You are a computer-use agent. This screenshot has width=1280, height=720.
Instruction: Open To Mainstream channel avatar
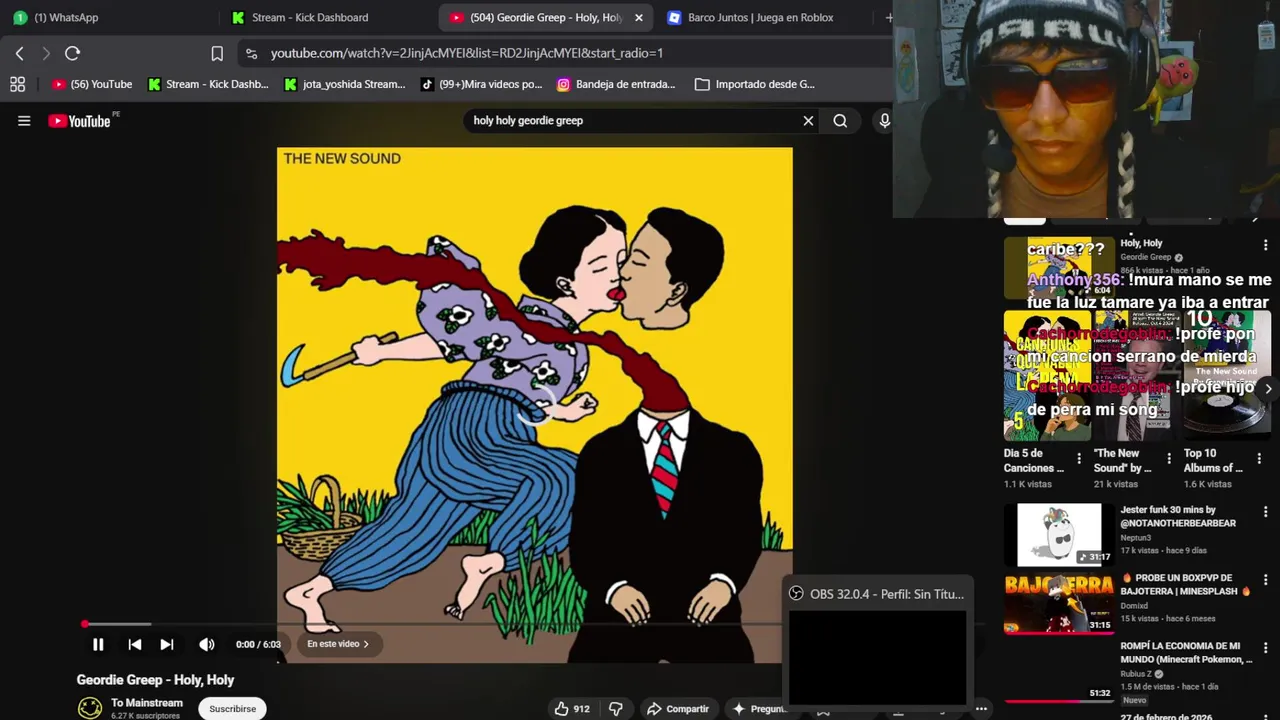(x=90, y=708)
